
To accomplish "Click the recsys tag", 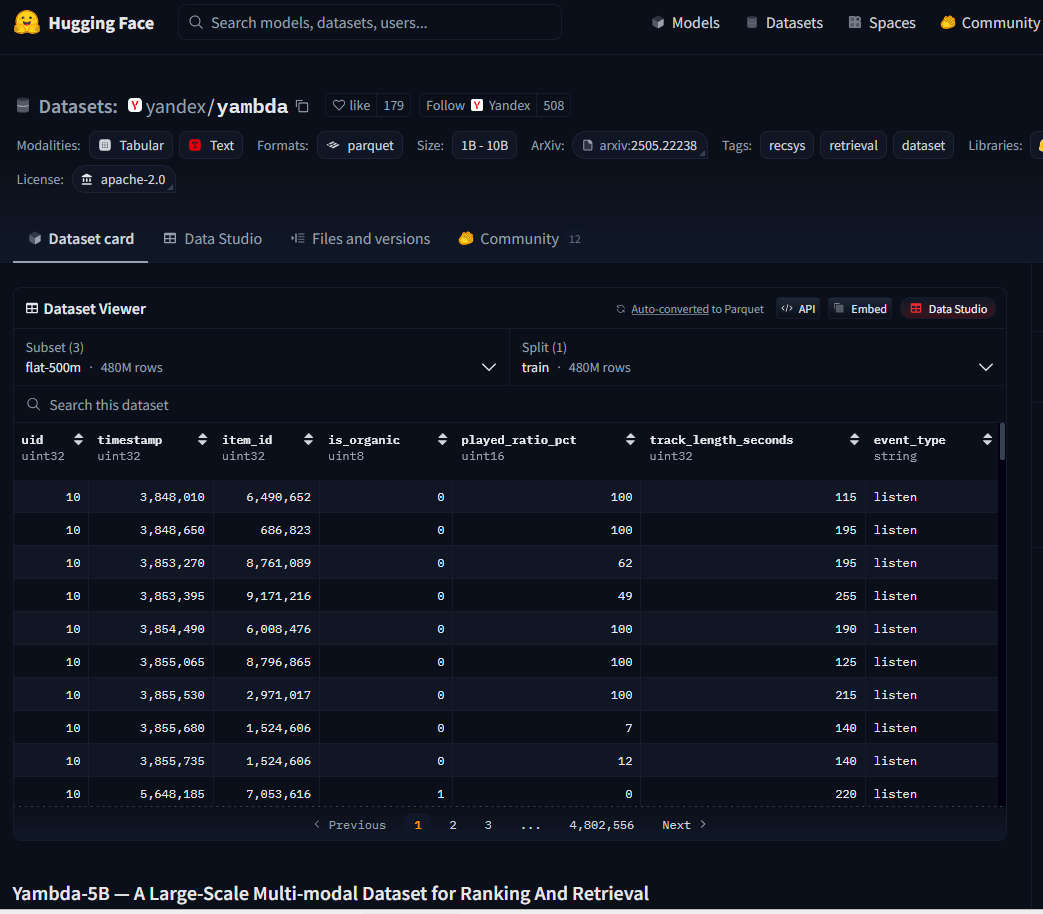I will (x=787, y=146).
